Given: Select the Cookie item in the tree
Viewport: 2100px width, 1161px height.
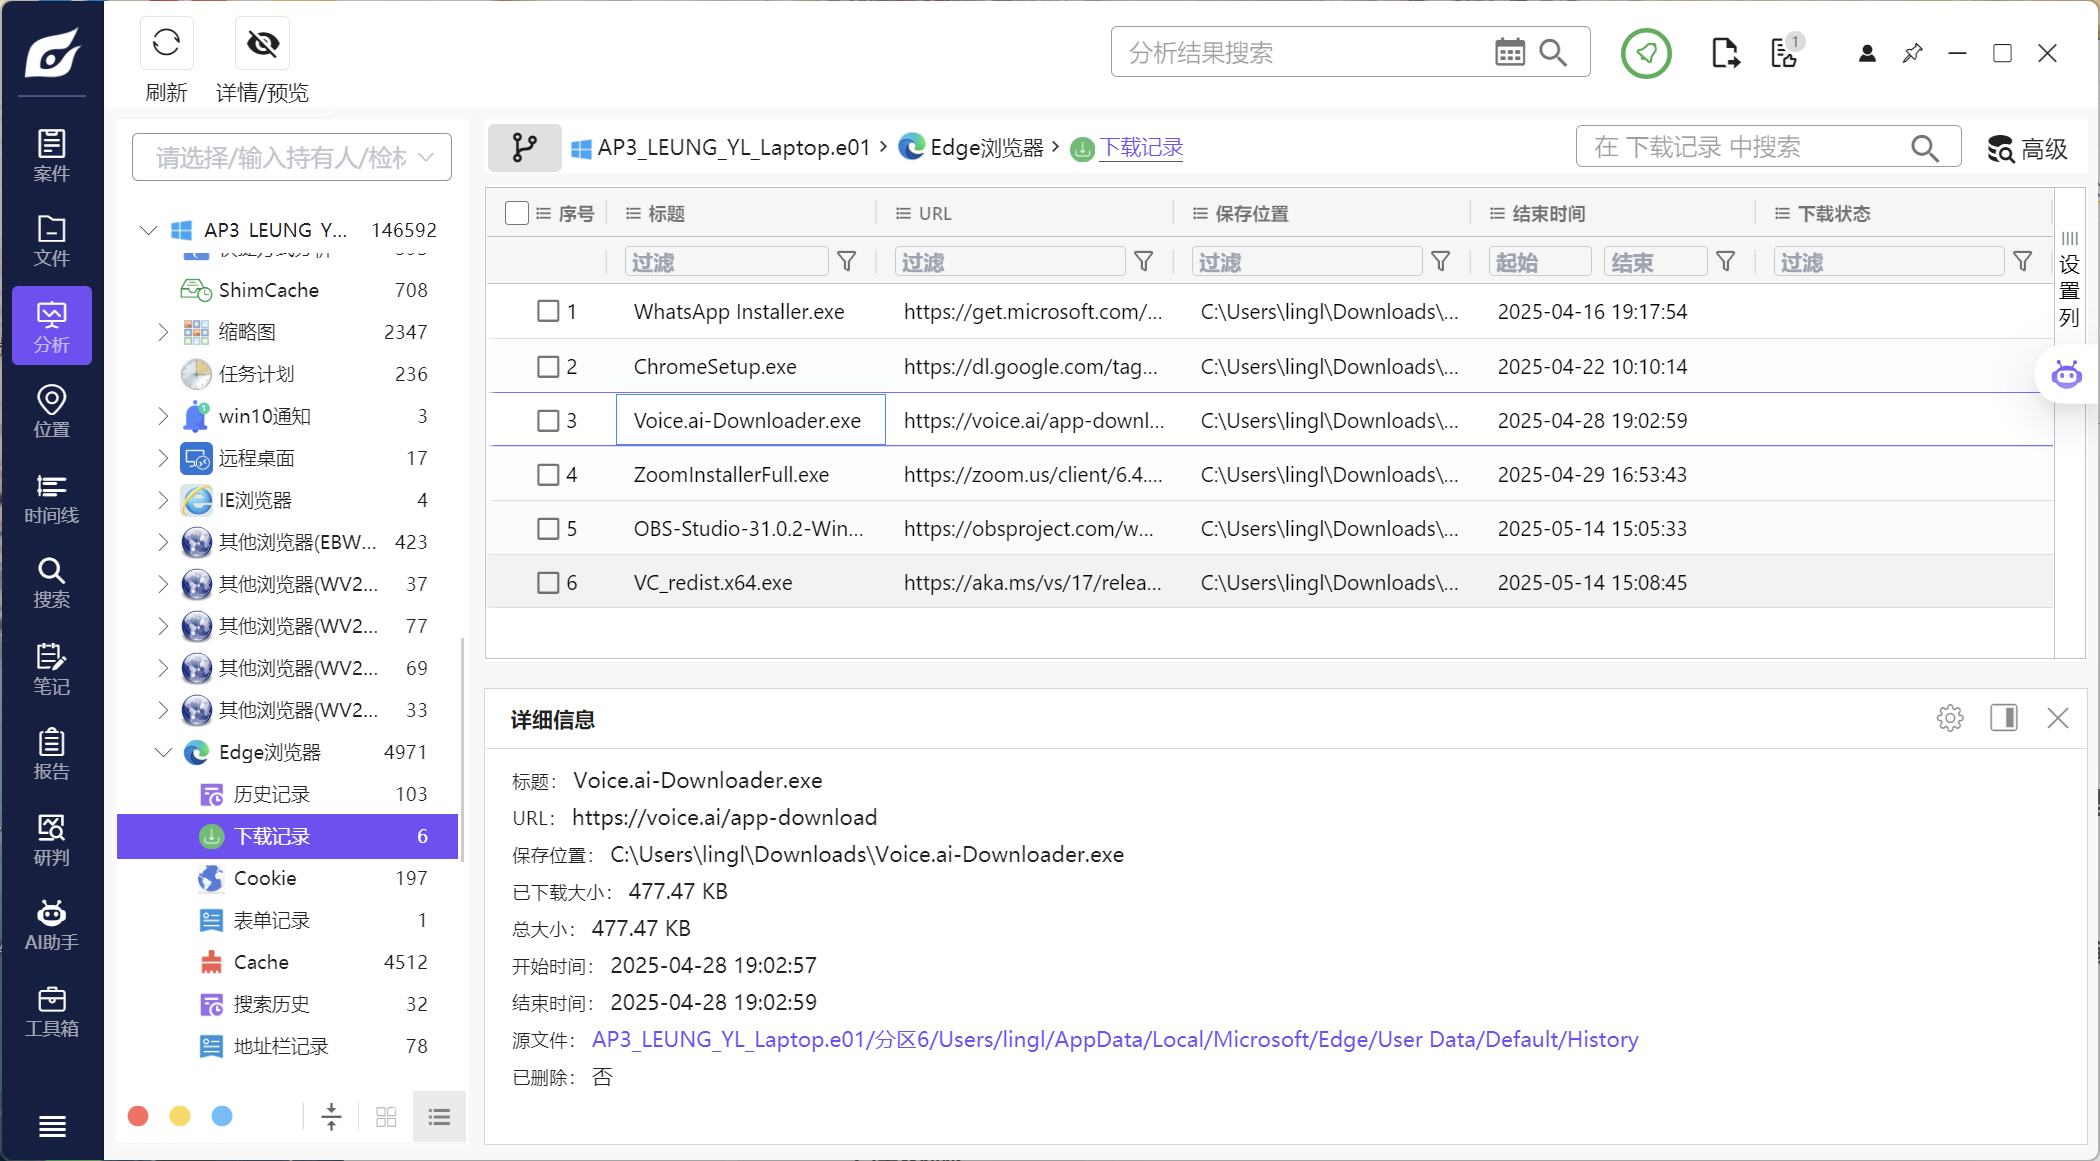Looking at the screenshot, I should pyautogui.click(x=265, y=878).
